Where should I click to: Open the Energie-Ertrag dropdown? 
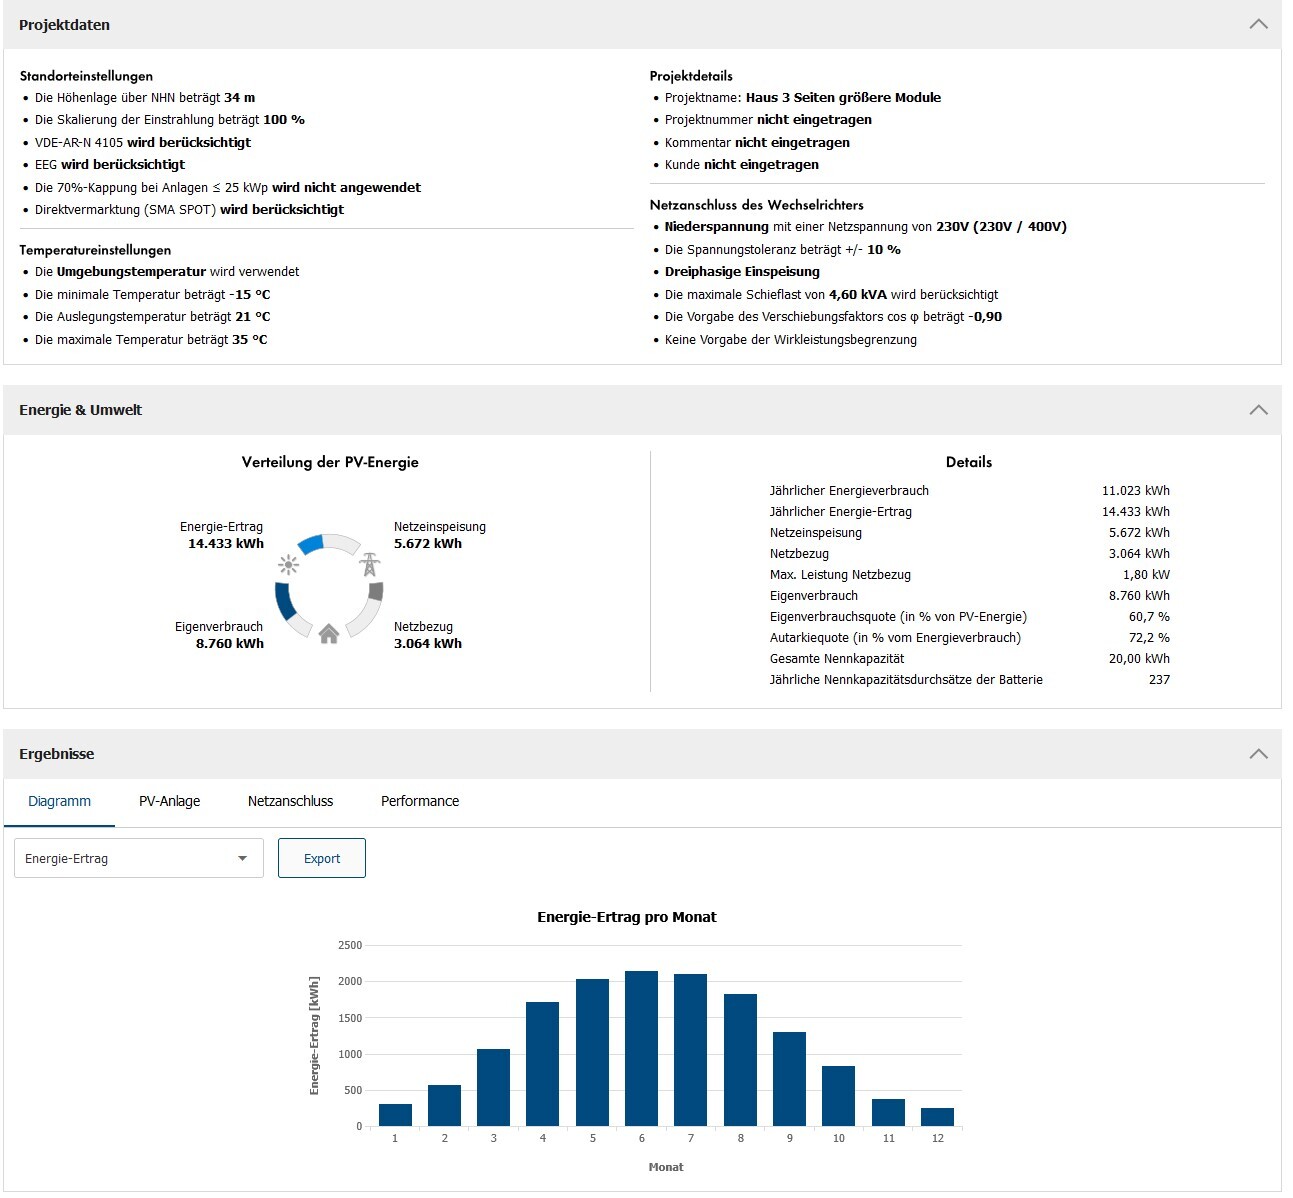coord(139,858)
